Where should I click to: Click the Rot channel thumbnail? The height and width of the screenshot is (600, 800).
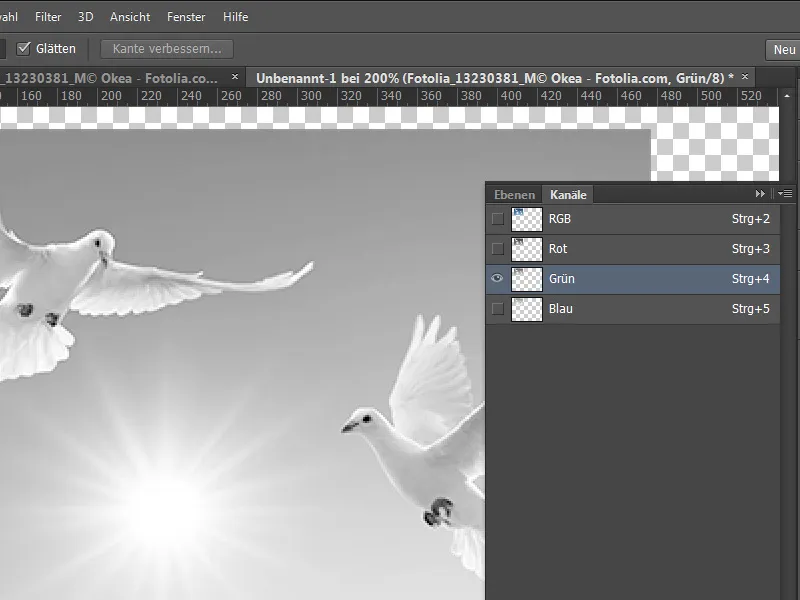pos(527,249)
